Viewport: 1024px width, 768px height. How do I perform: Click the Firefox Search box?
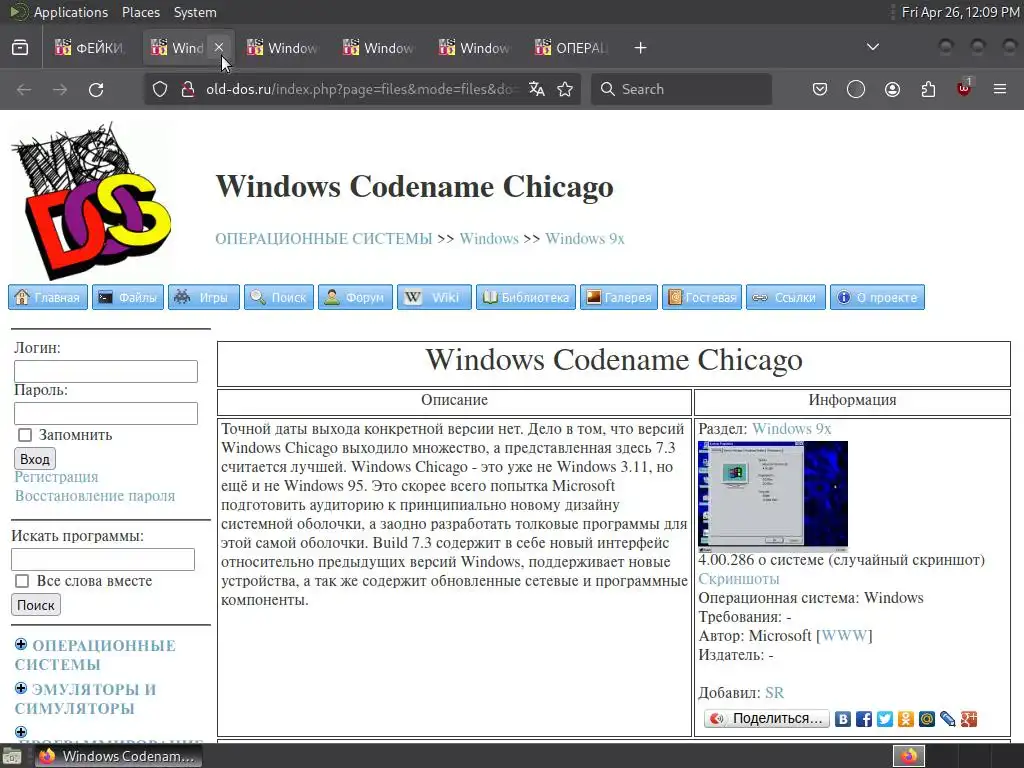[681, 89]
